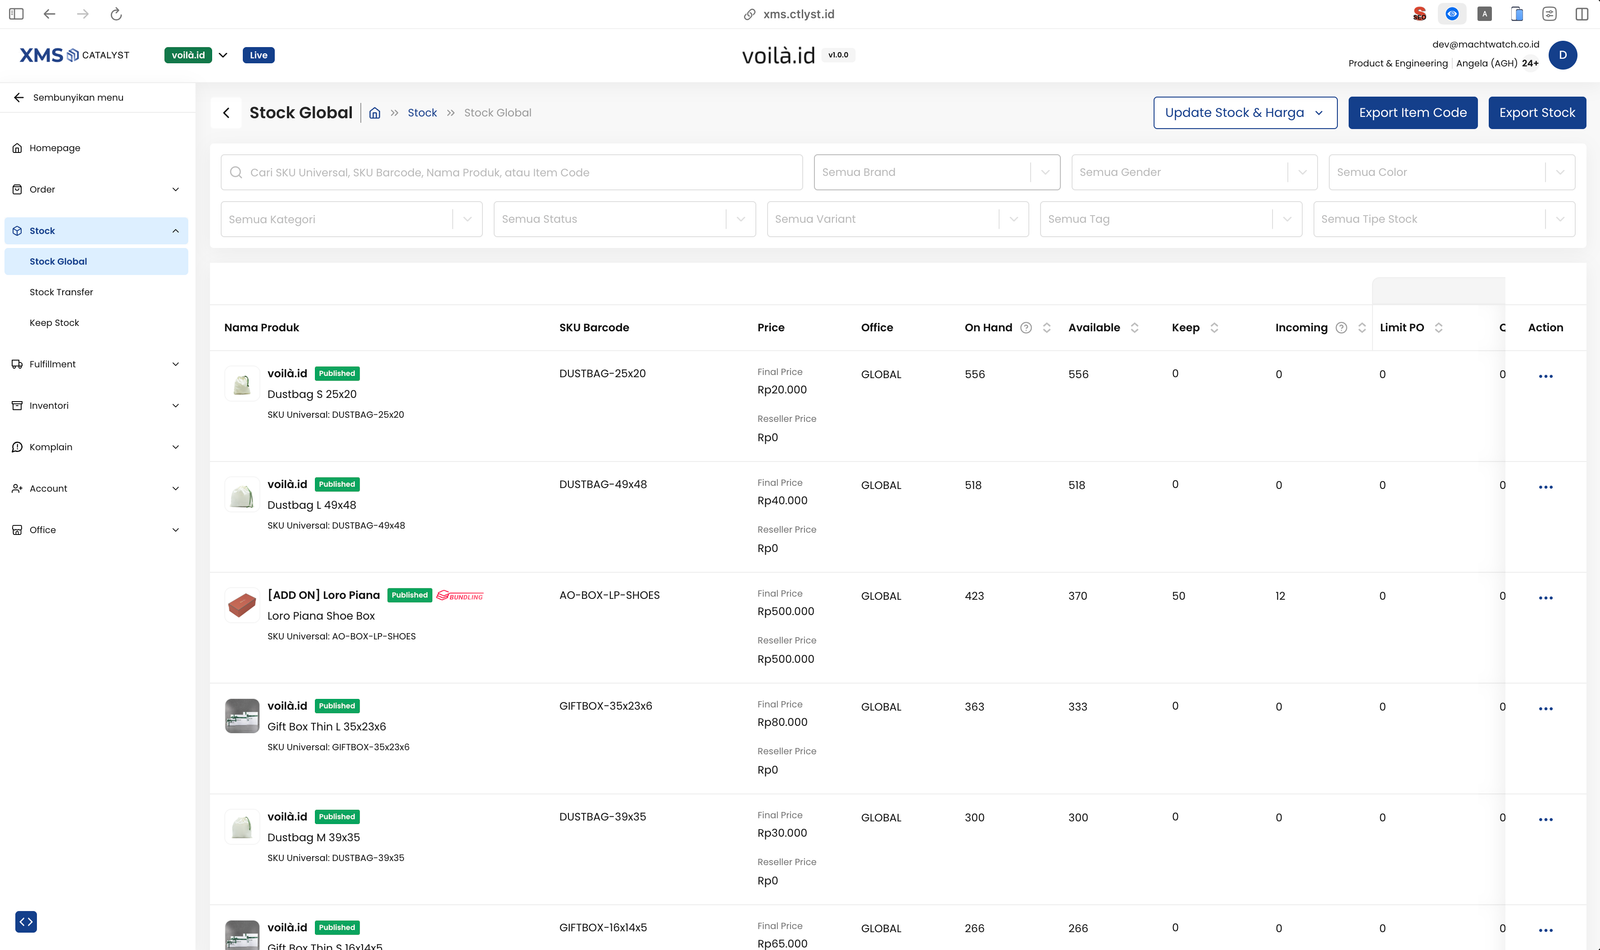Click the Gift Box Thin L product thumbnail
The width and height of the screenshot is (1600, 950).
click(242, 716)
